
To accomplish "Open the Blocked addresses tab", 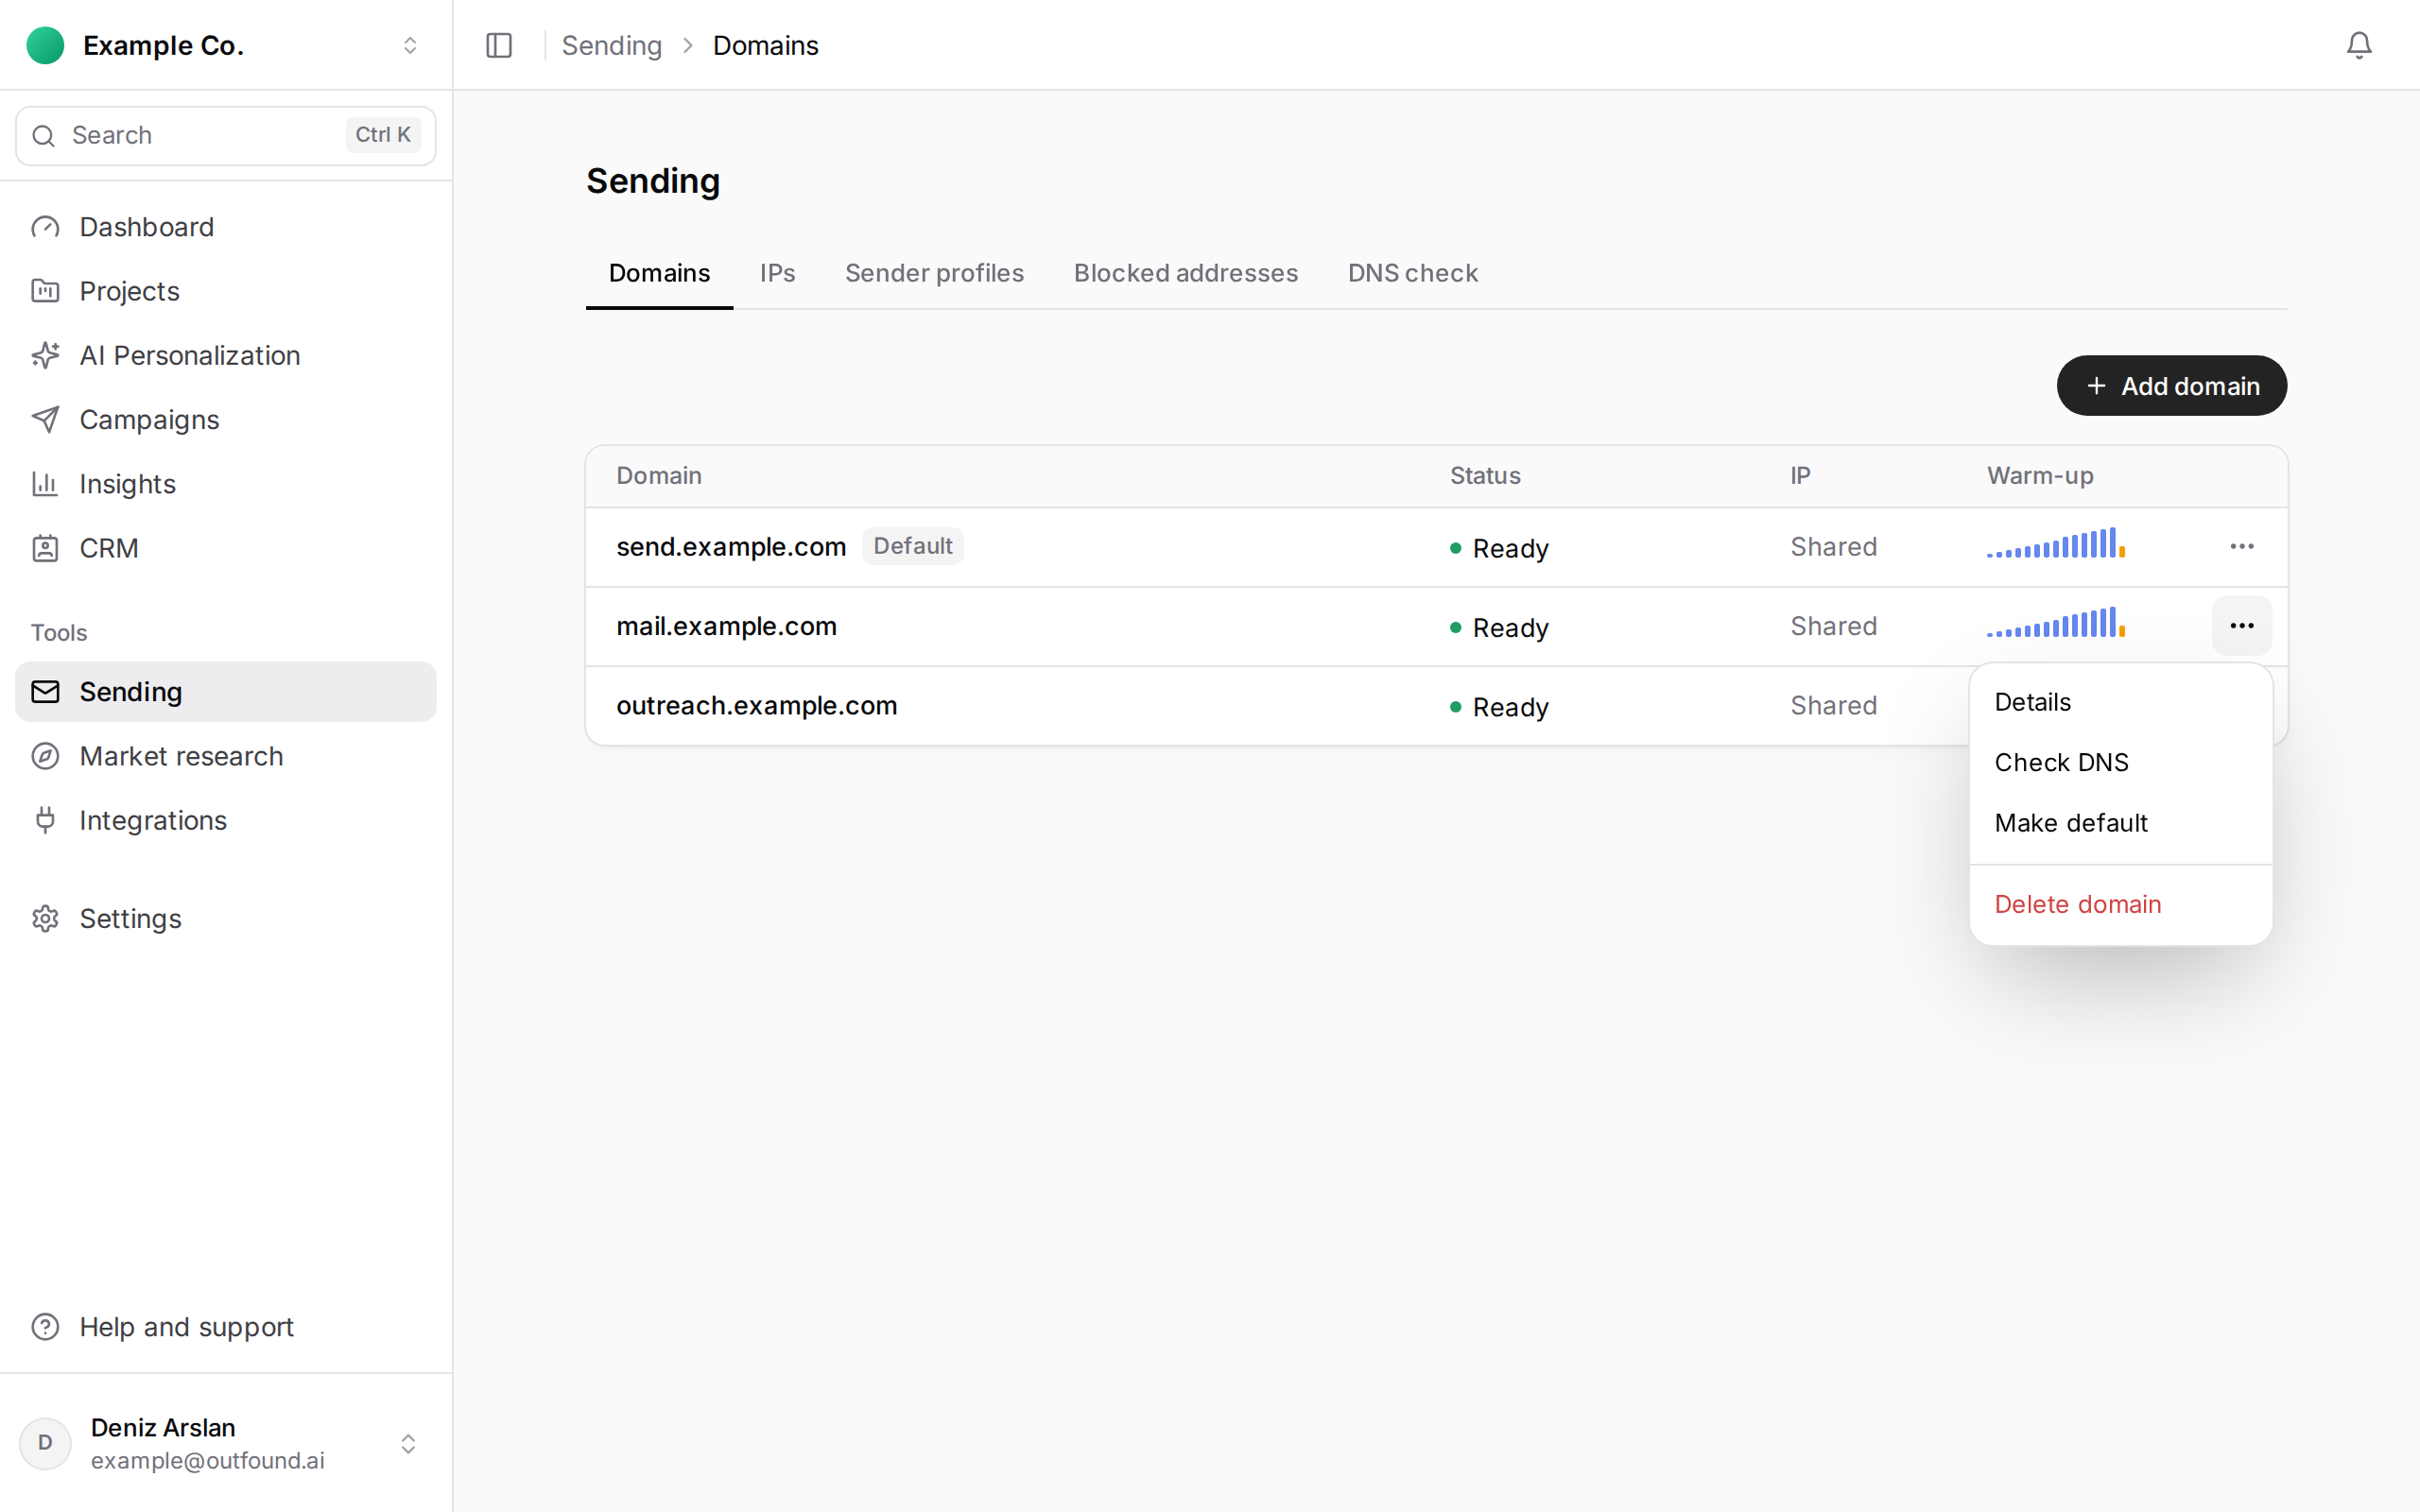I will point(1185,273).
